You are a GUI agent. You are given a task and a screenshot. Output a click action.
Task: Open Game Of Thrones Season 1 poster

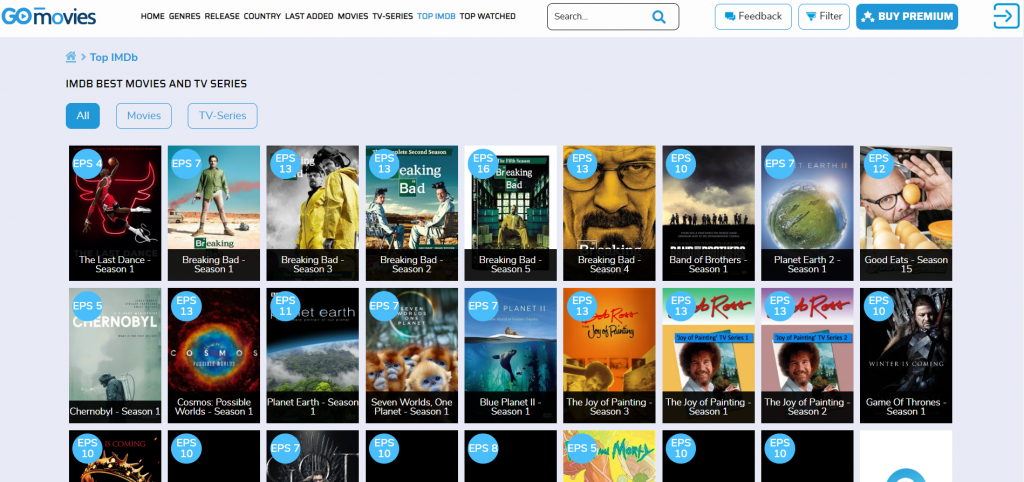[906, 355]
